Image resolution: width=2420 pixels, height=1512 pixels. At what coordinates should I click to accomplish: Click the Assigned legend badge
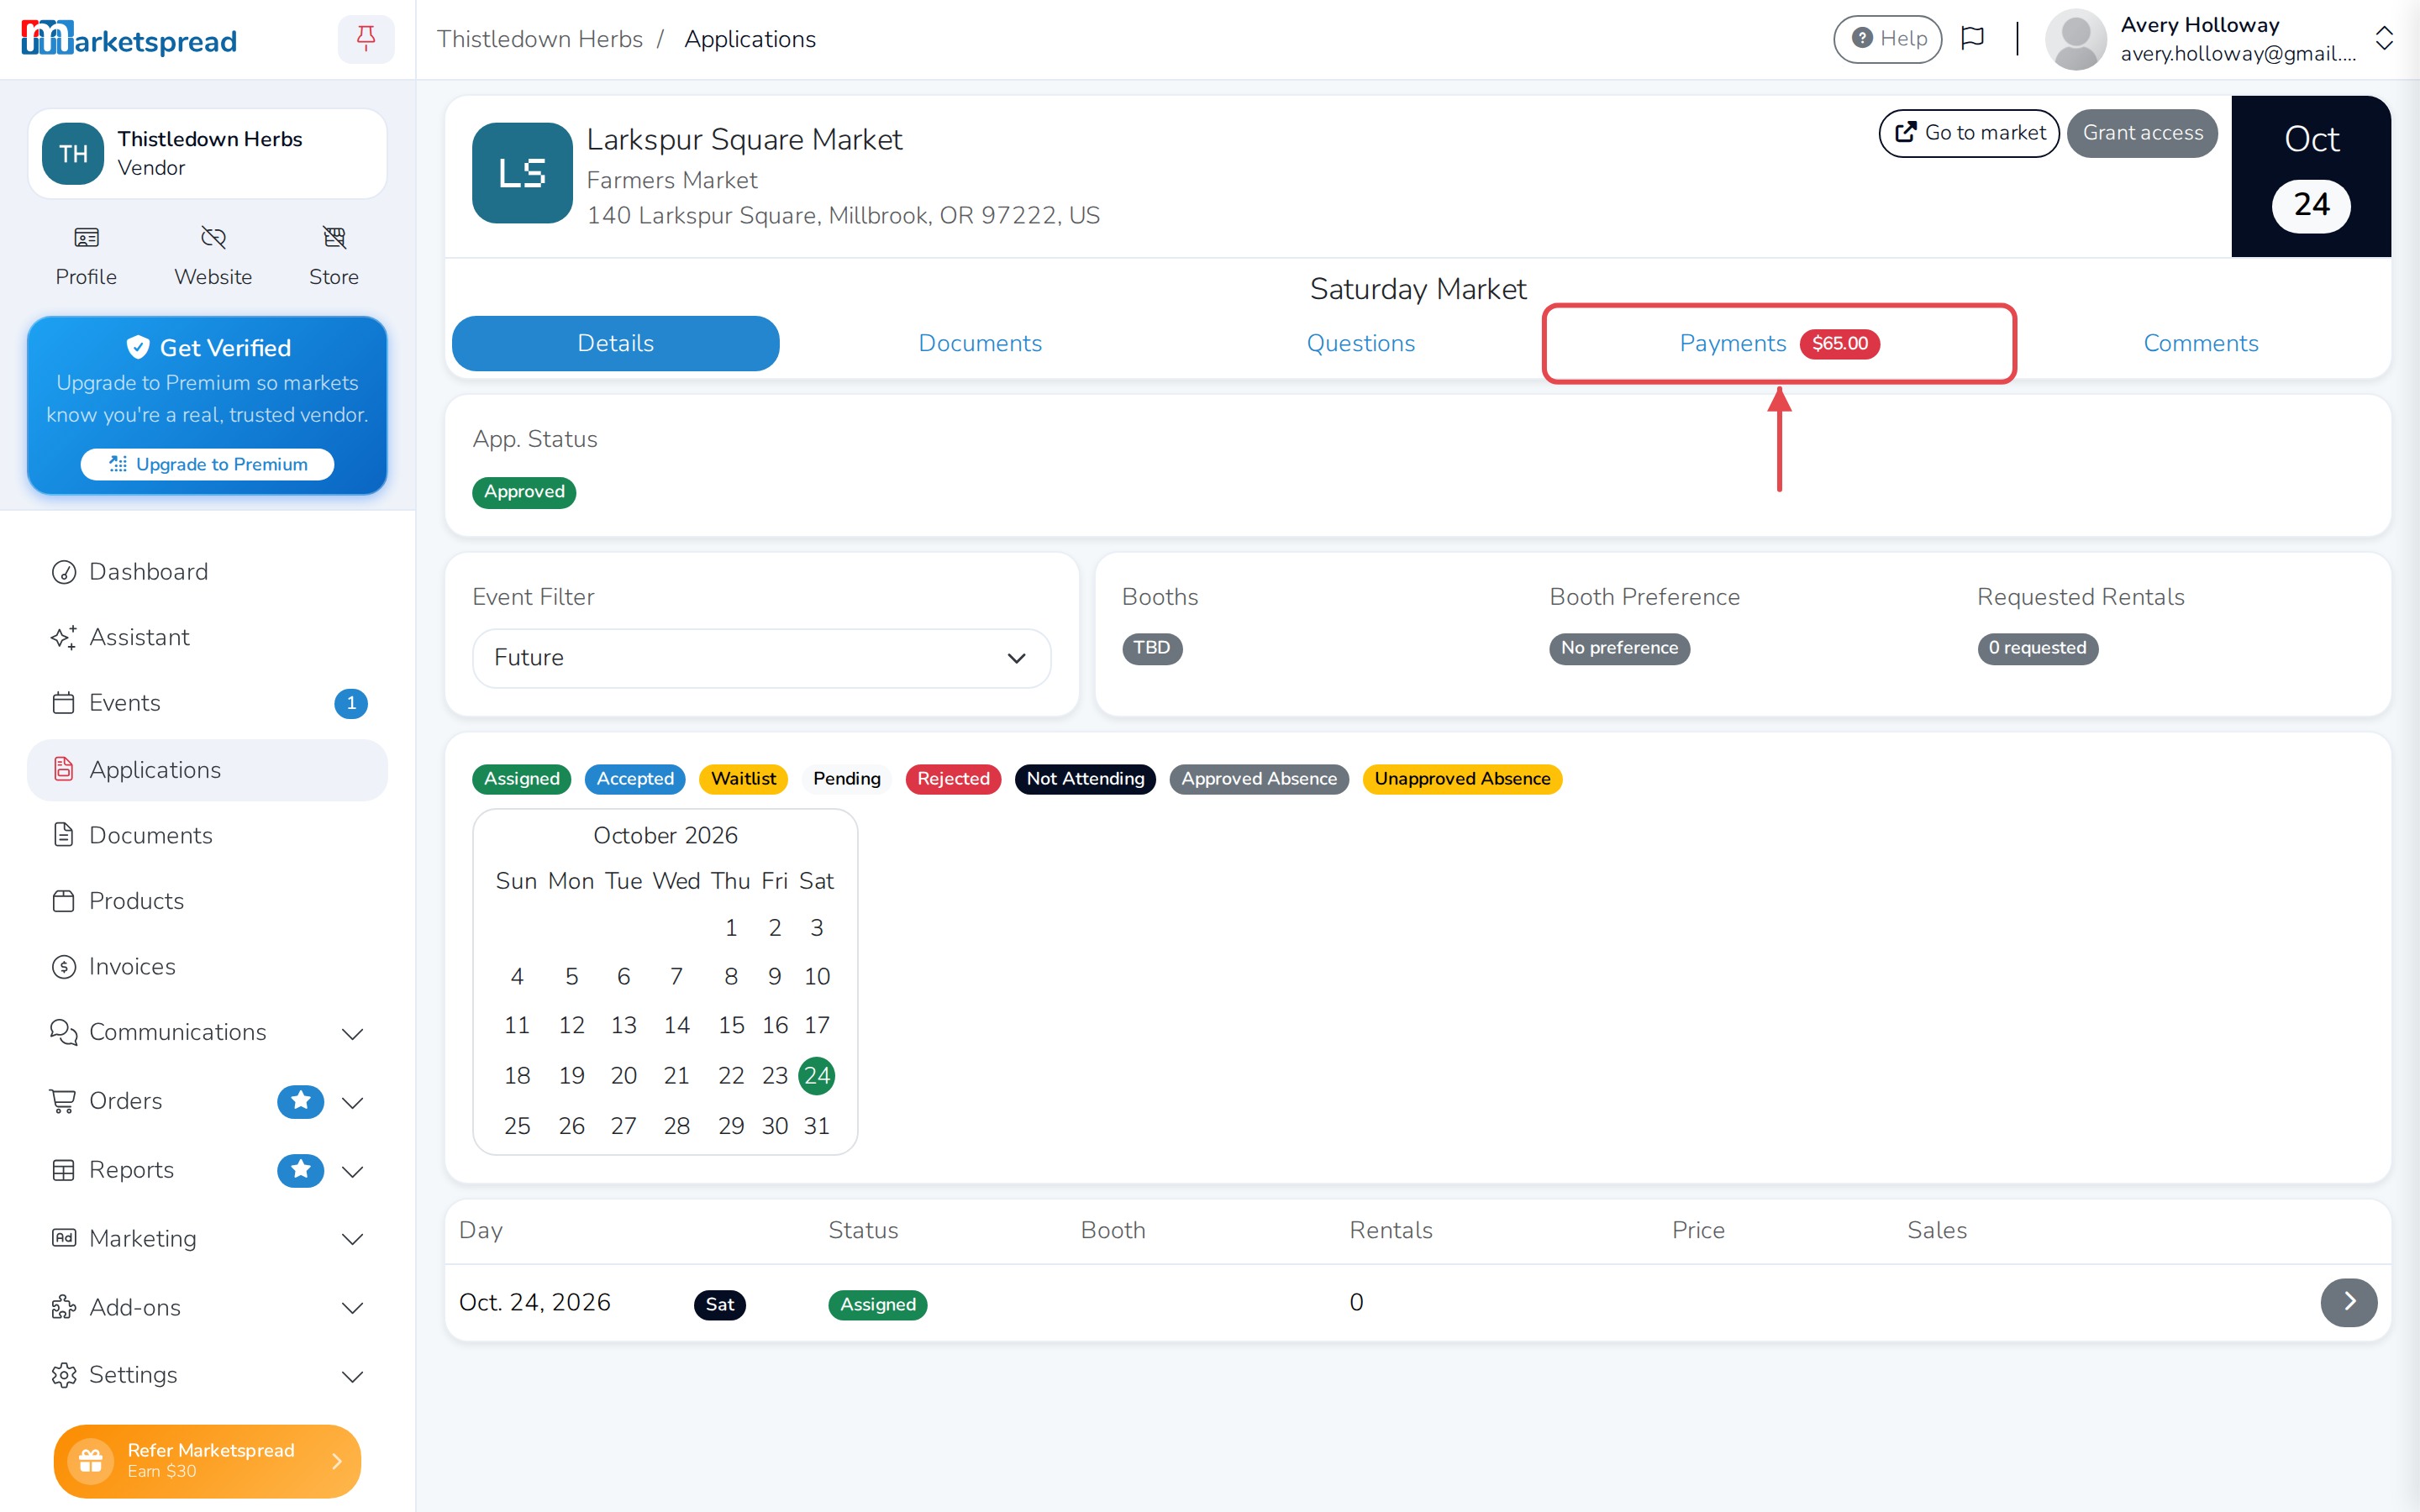pyautogui.click(x=521, y=779)
